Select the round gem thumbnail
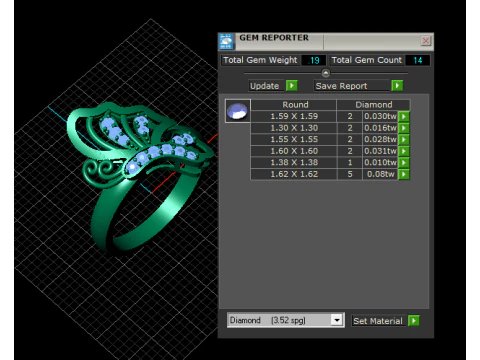The image size is (480, 360). (237, 111)
